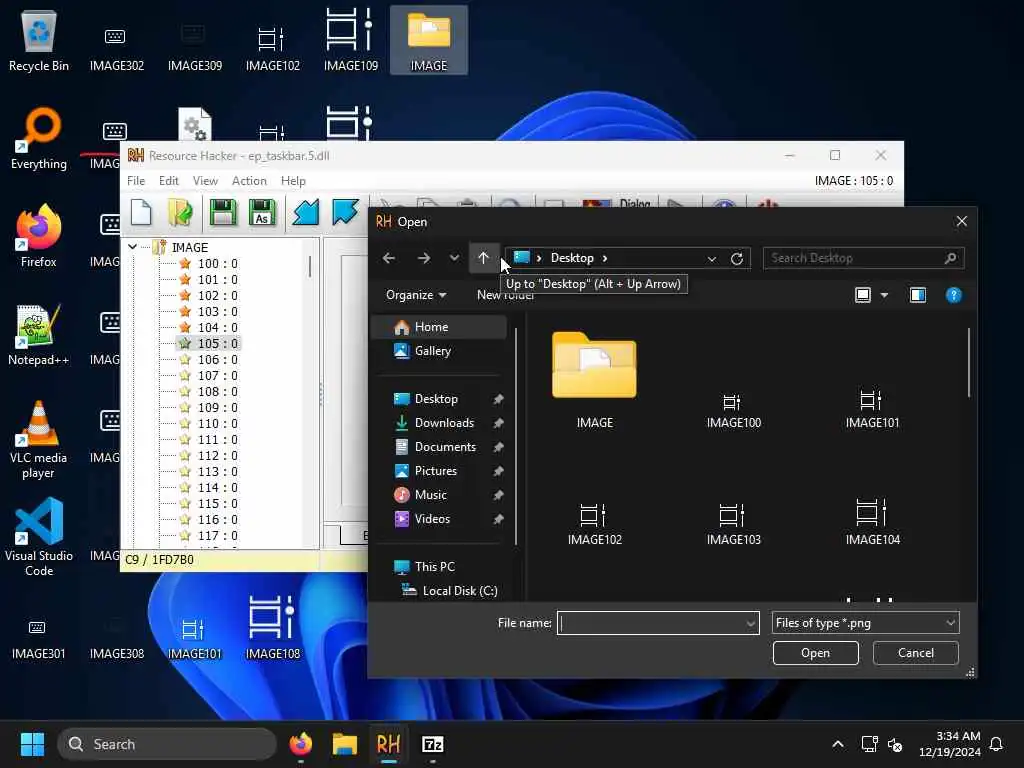Refresh the Desktop folder listing

[737, 259]
